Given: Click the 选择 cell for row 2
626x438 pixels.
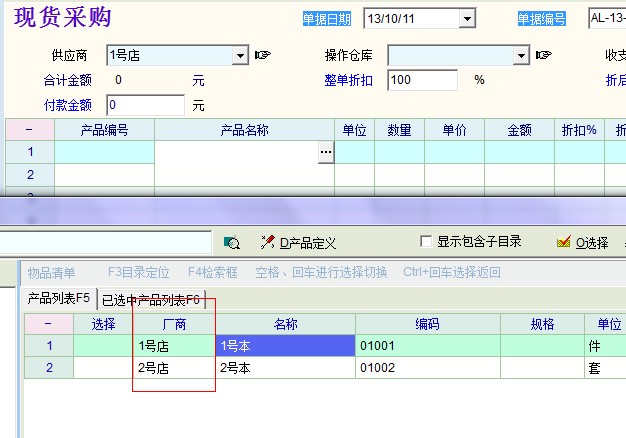Looking at the screenshot, I should tap(103, 368).
